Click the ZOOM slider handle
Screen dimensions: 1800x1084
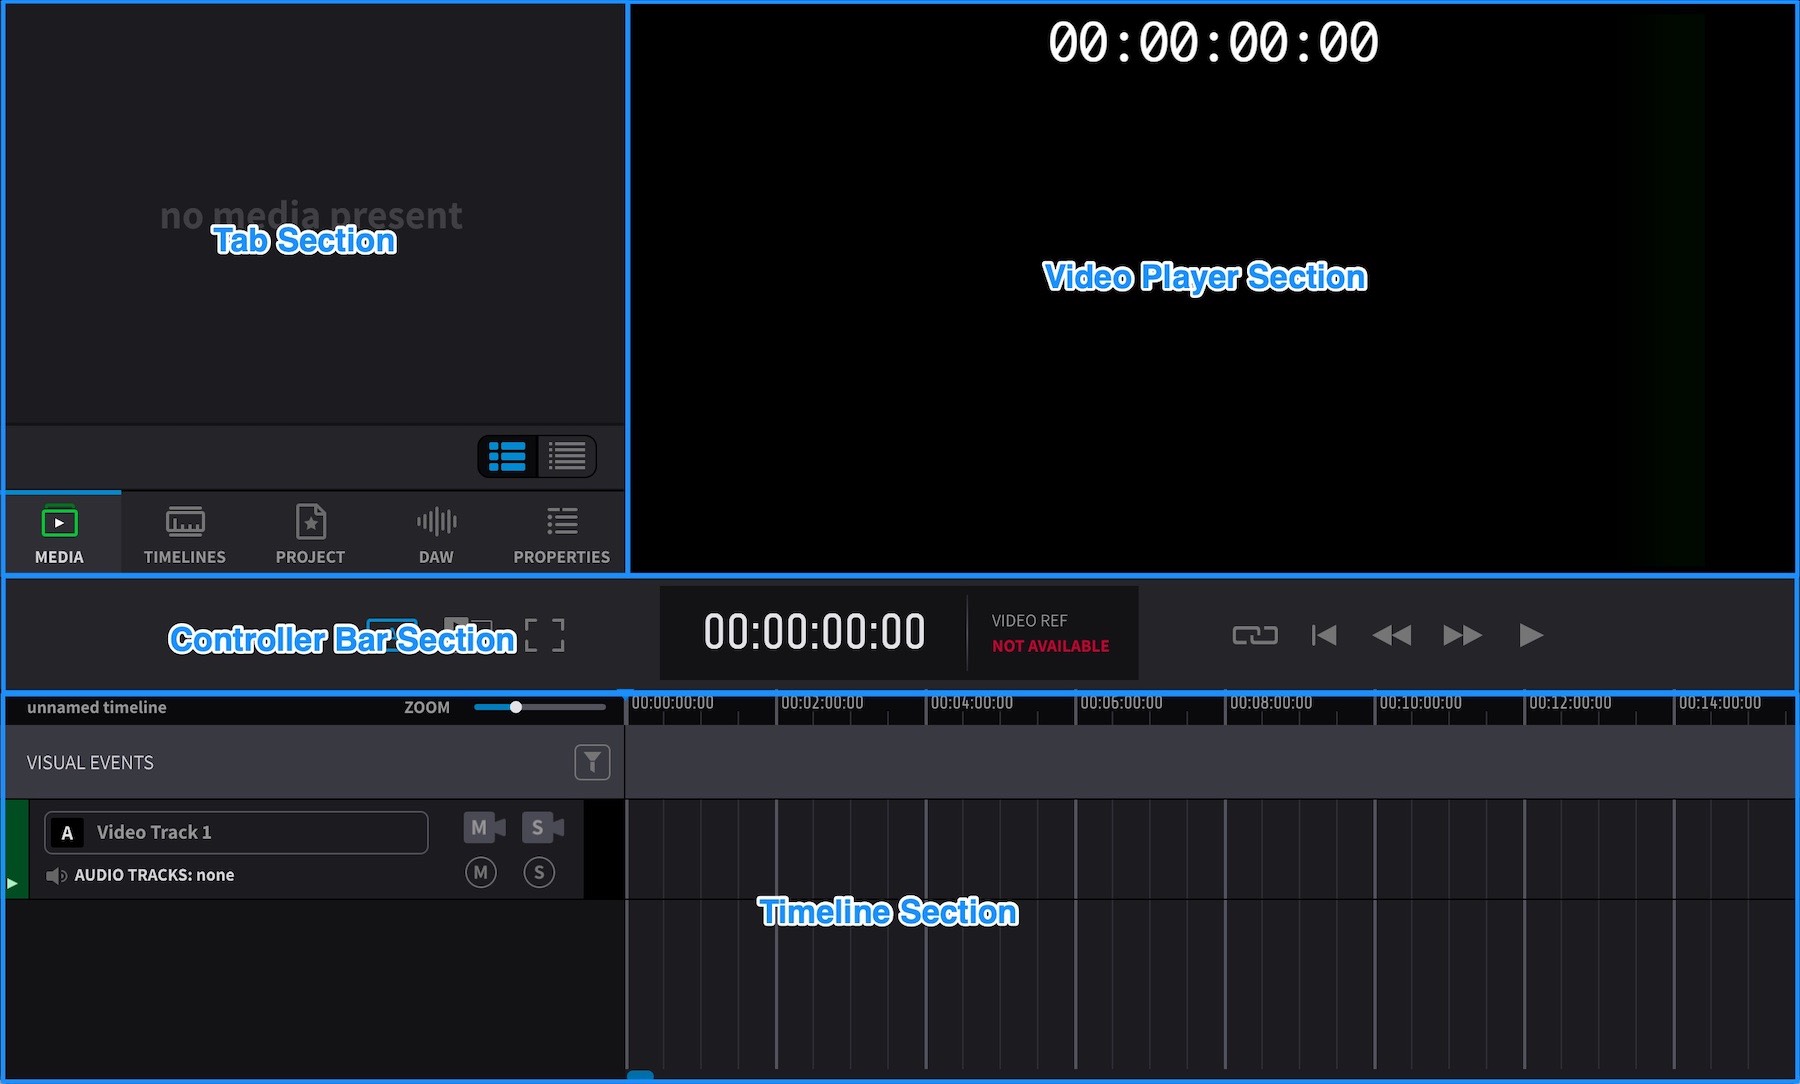[516, 707]
